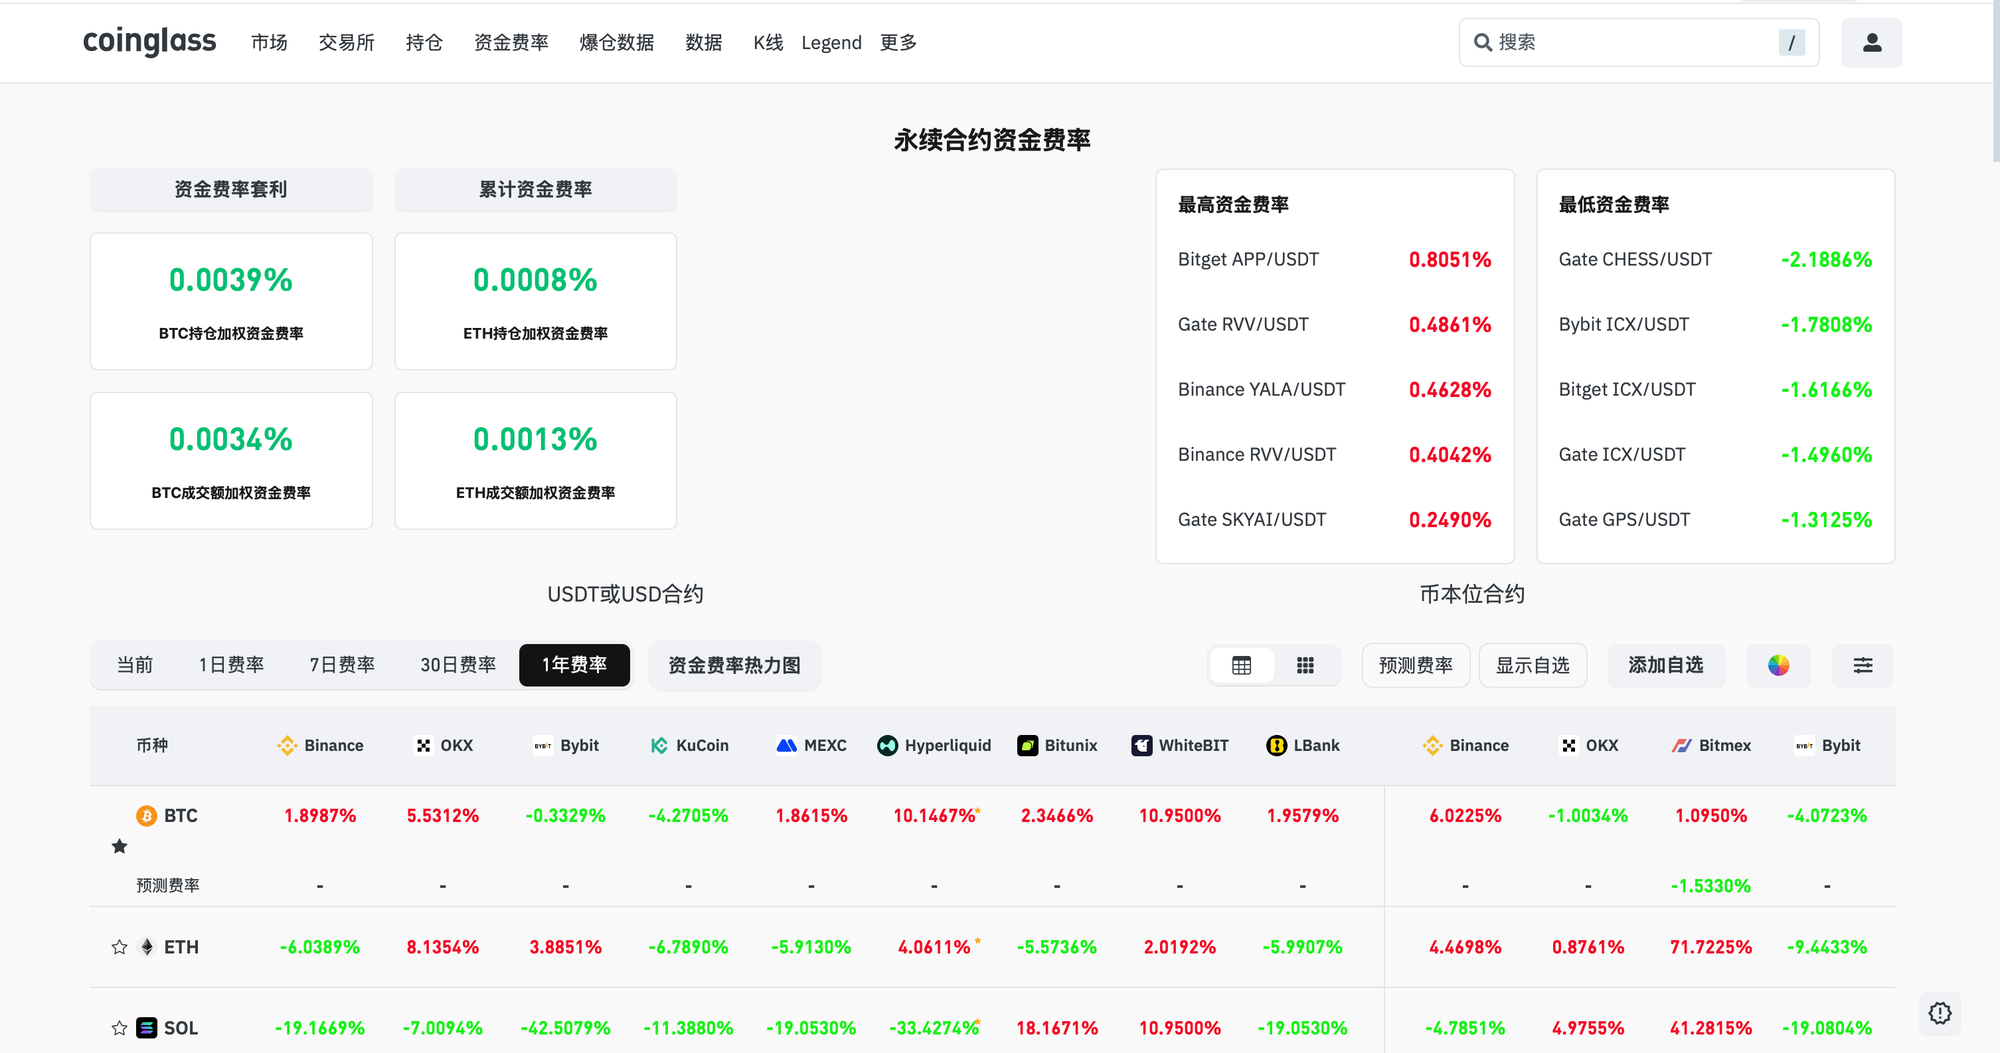
Task: Click the MEXC exchange column header
Action: (x=811, y=746)
